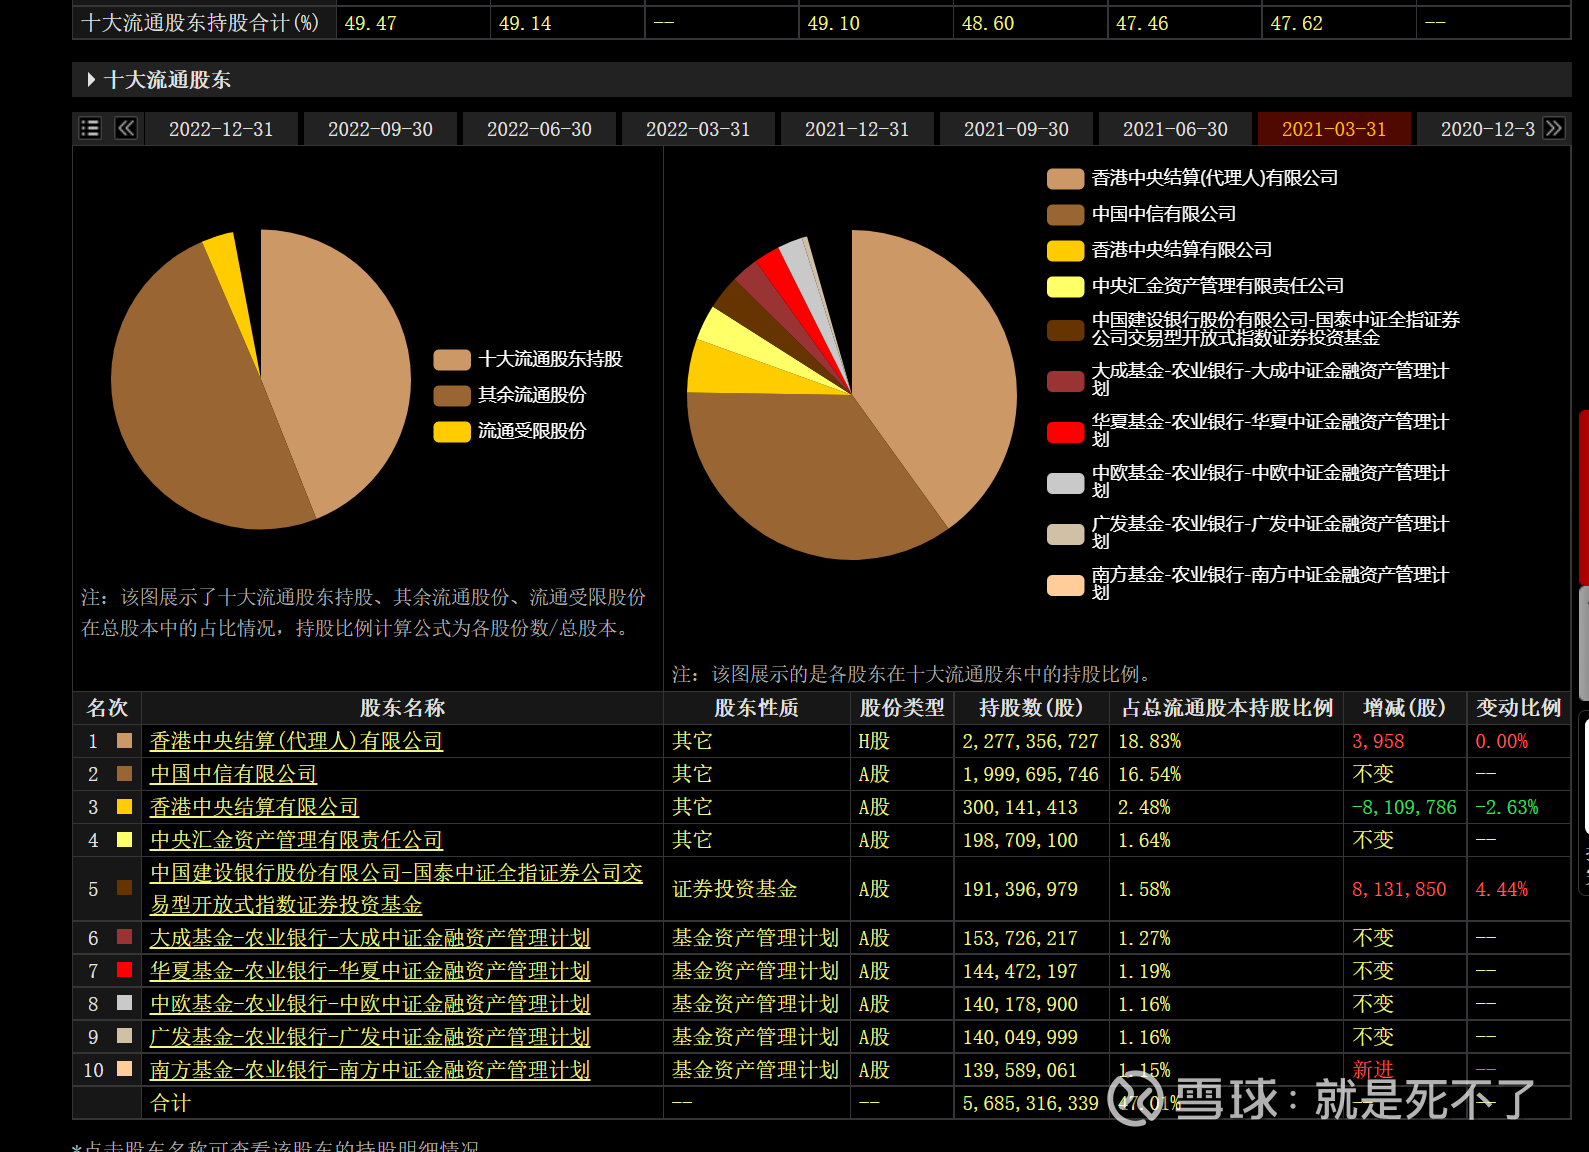1589x1152 pixels.
Task: Open shareholder link 中国中信有限公司
Action: 233,774
